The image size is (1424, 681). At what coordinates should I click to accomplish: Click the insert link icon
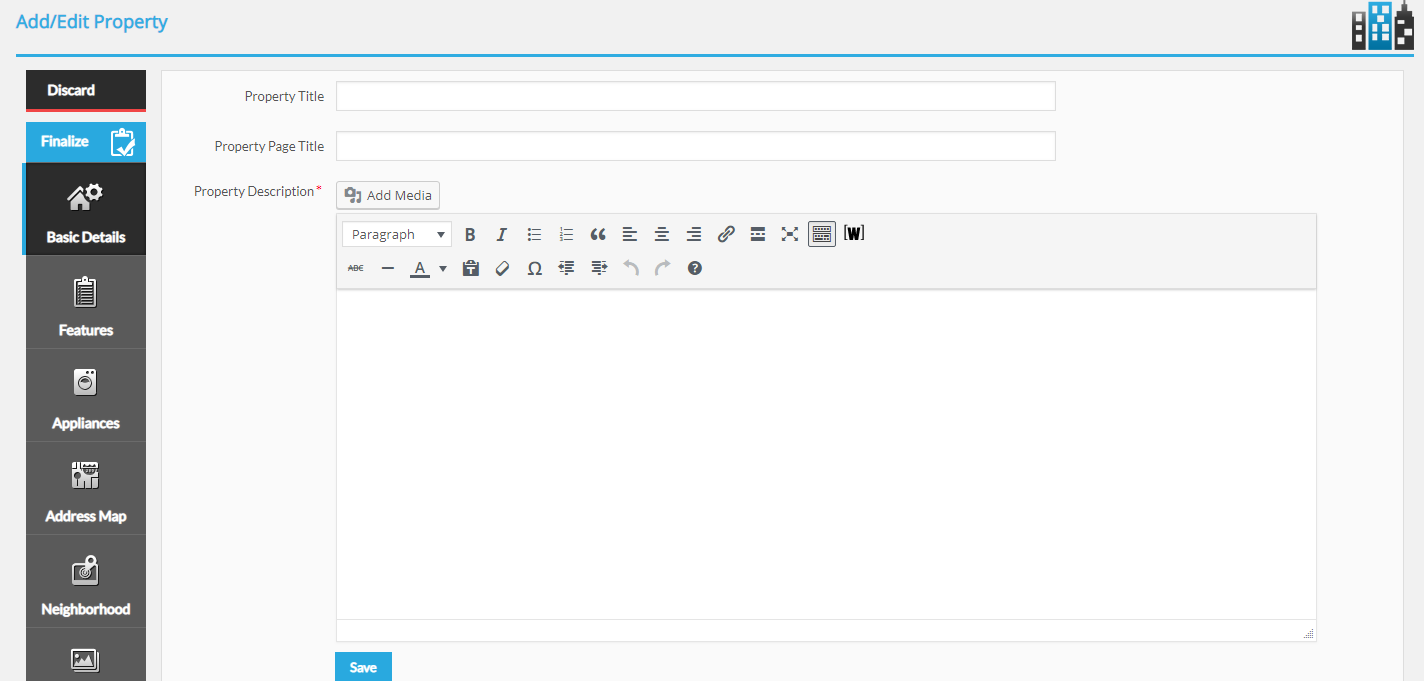(726, 235)
